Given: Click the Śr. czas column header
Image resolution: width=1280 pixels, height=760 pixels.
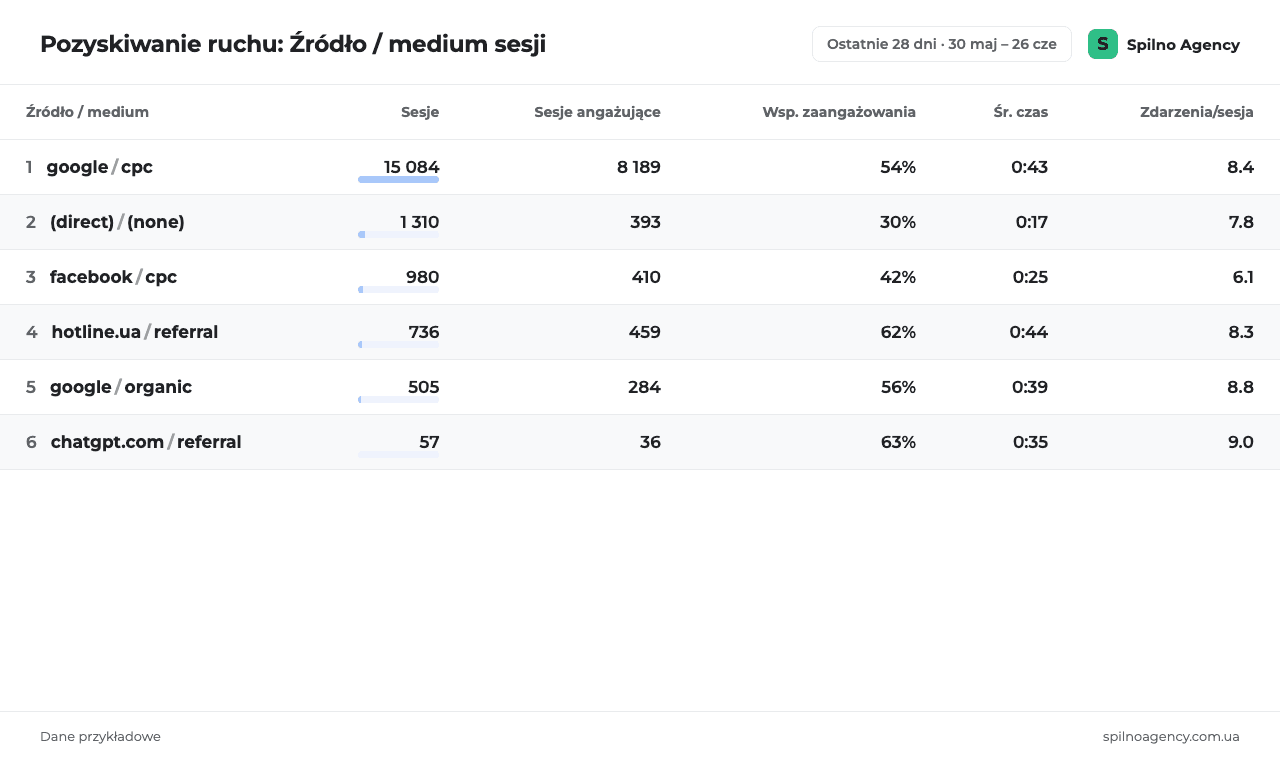Looking at the screenshot, I should (x=1021, y=112).
